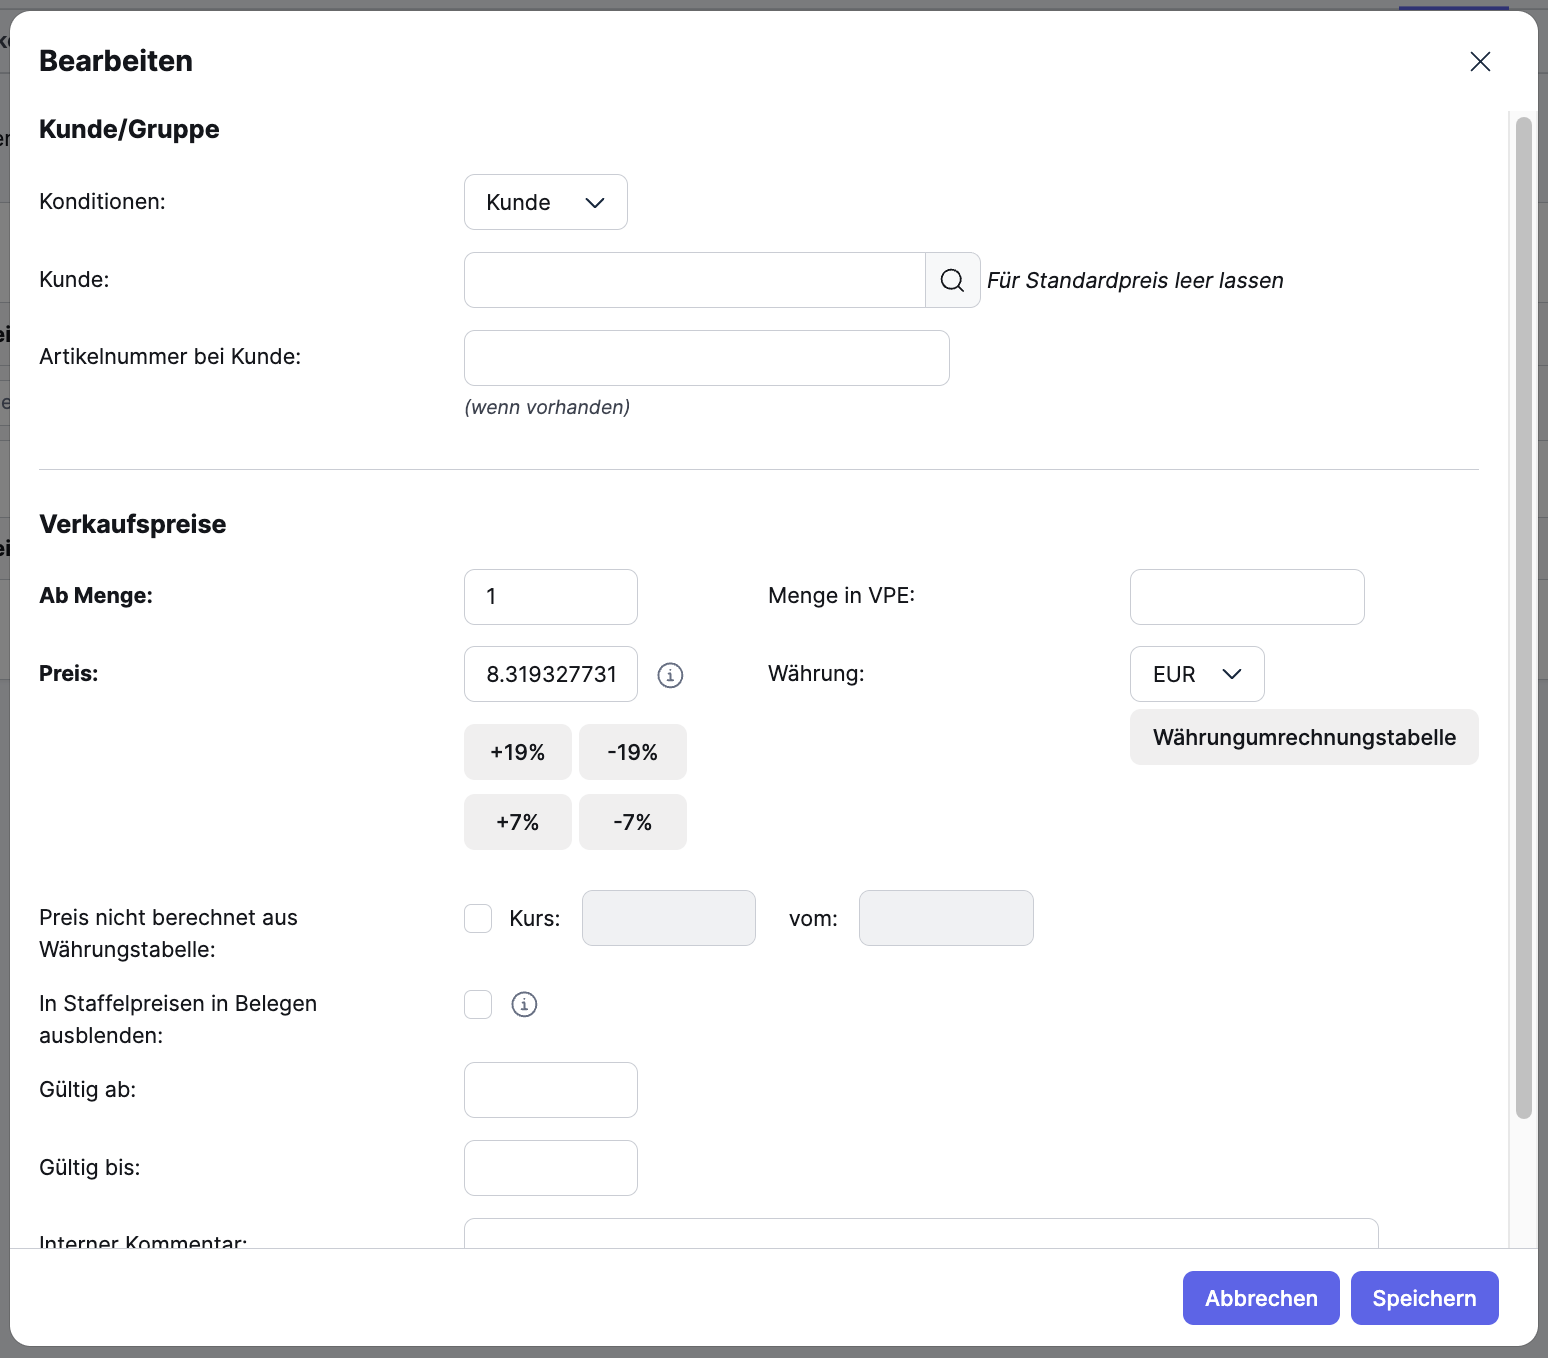Open the Konditionen dropdown set to Kunde
1548x1358 pixels.
(545, 202)
